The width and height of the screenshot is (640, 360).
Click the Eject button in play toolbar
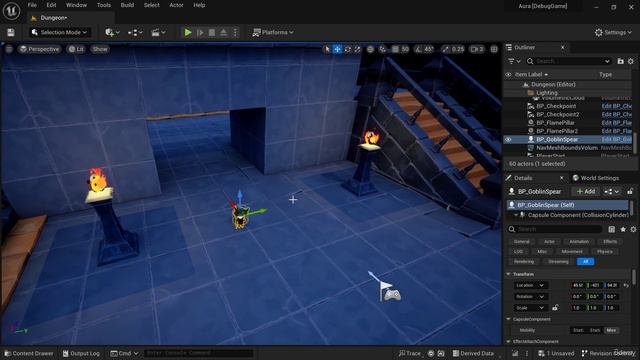[223, 32]
